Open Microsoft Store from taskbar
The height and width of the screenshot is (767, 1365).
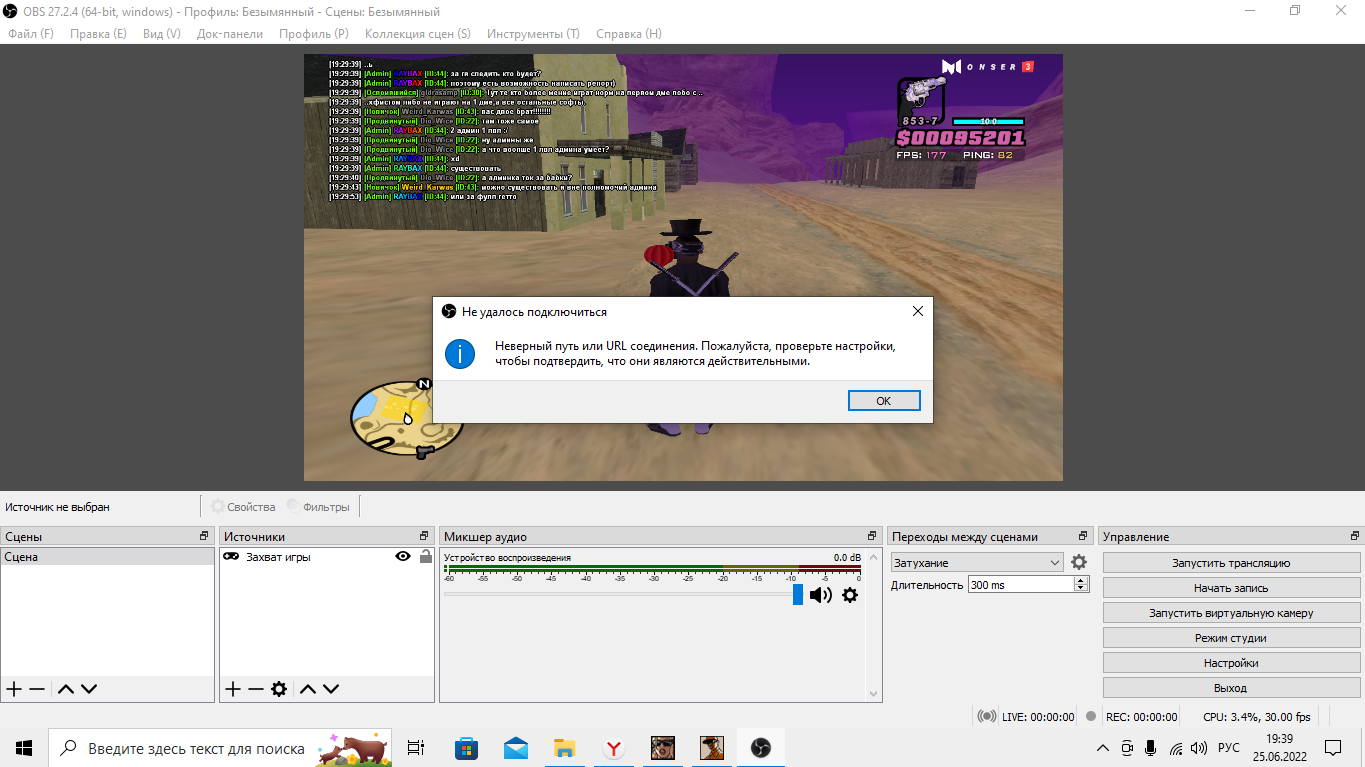point(466,747)
